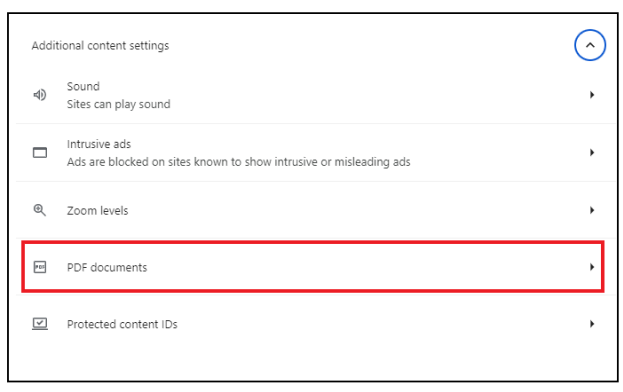Click empty area of the PDF documents row
This screenshot has width=623, height=392.
pyautogui.click(x=358, y=267)
